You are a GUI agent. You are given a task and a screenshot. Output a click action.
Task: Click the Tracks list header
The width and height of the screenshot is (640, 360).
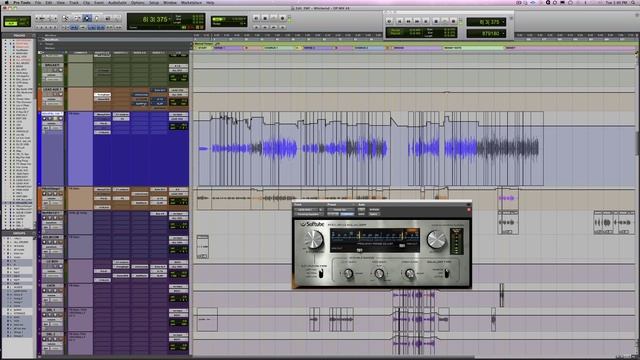pos(19,35)
